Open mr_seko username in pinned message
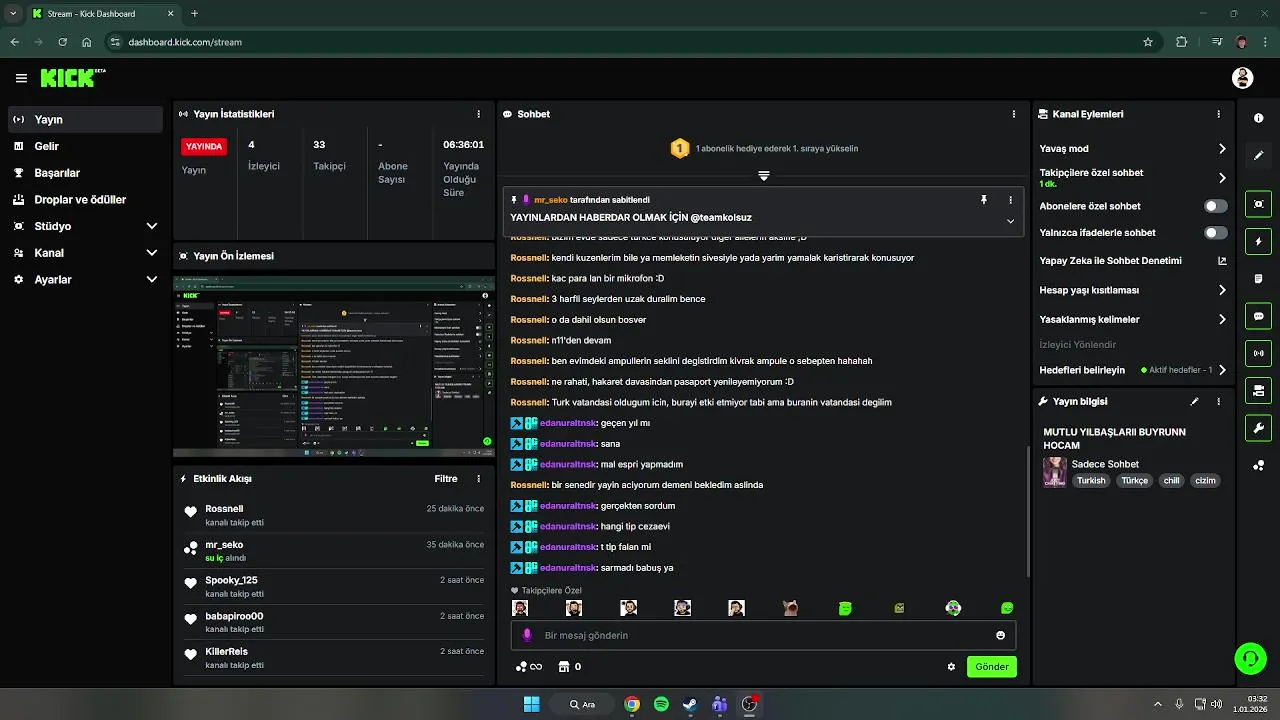Screen dimensions: 1280x720 pos(550,200)
